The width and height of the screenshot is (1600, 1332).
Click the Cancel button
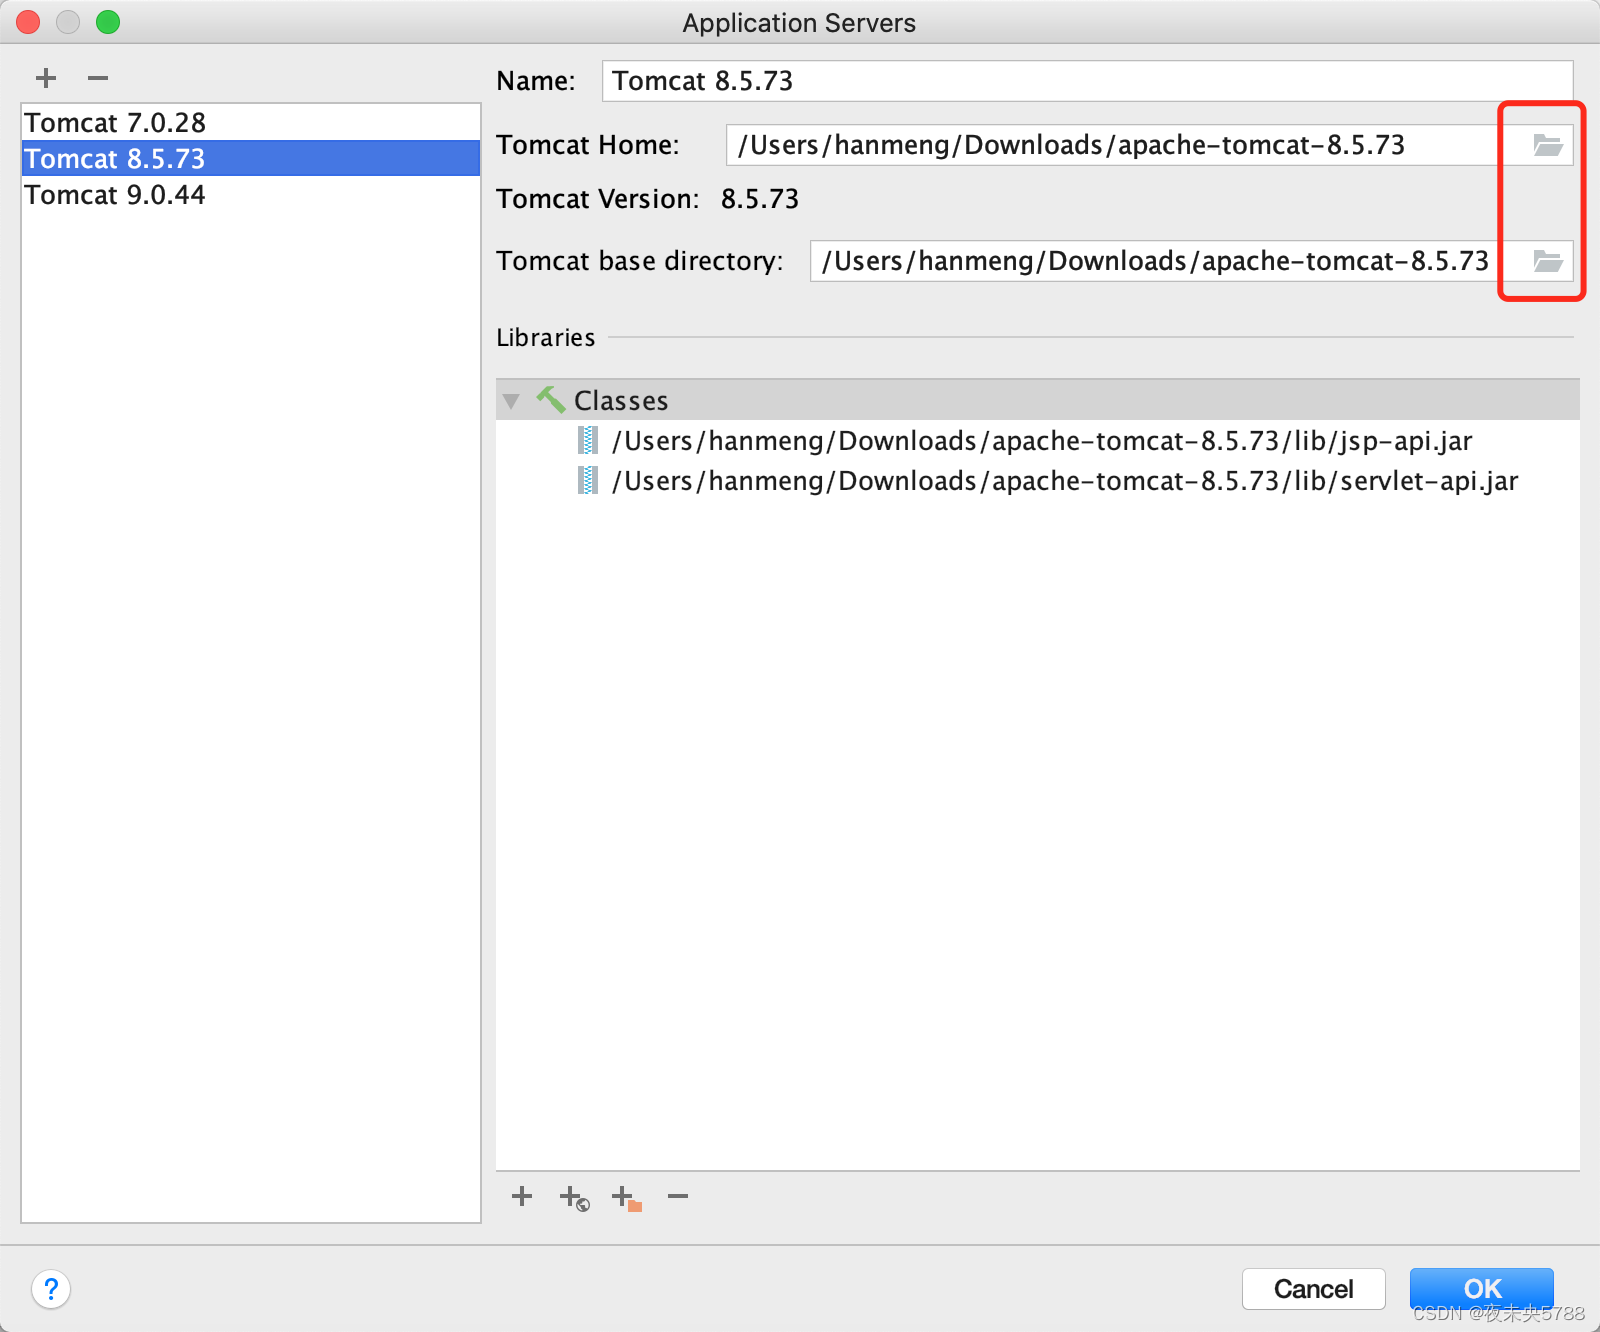tap(1313, 1289)
